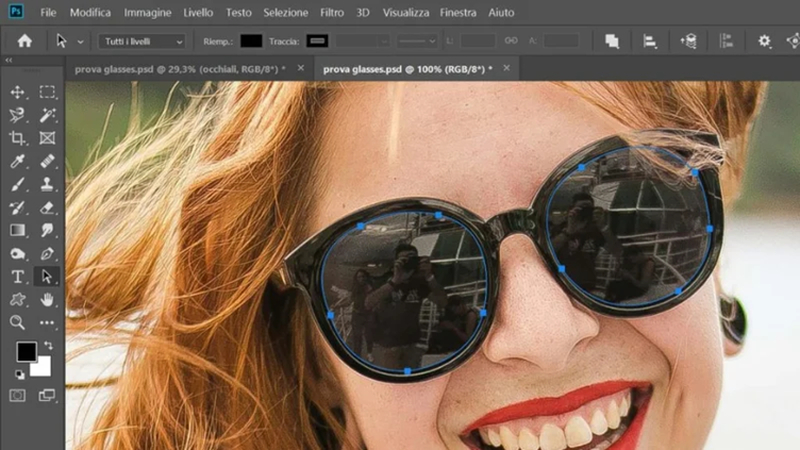Open the 3D menu
Image resolution: width=800 pixels, height=450 pixels.
click(363, 13)
